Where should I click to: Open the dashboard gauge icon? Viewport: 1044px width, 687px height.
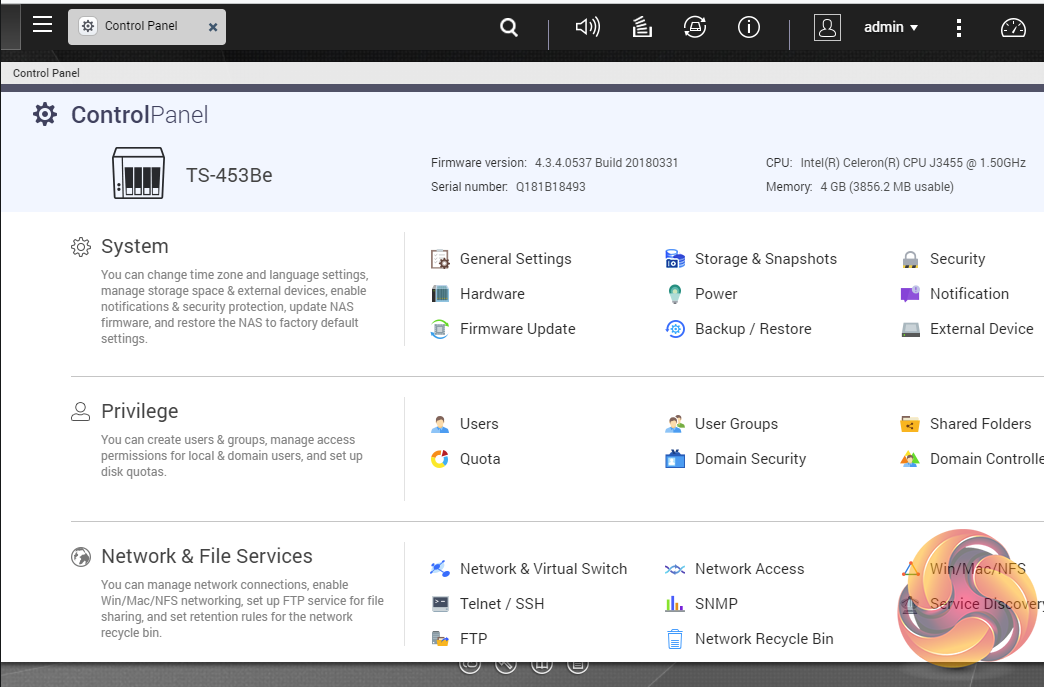point(1013,28)
